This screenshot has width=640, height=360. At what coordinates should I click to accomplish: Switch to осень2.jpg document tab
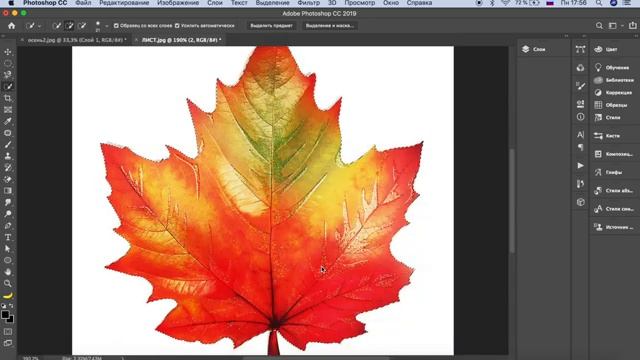click(x=77, y=40)
